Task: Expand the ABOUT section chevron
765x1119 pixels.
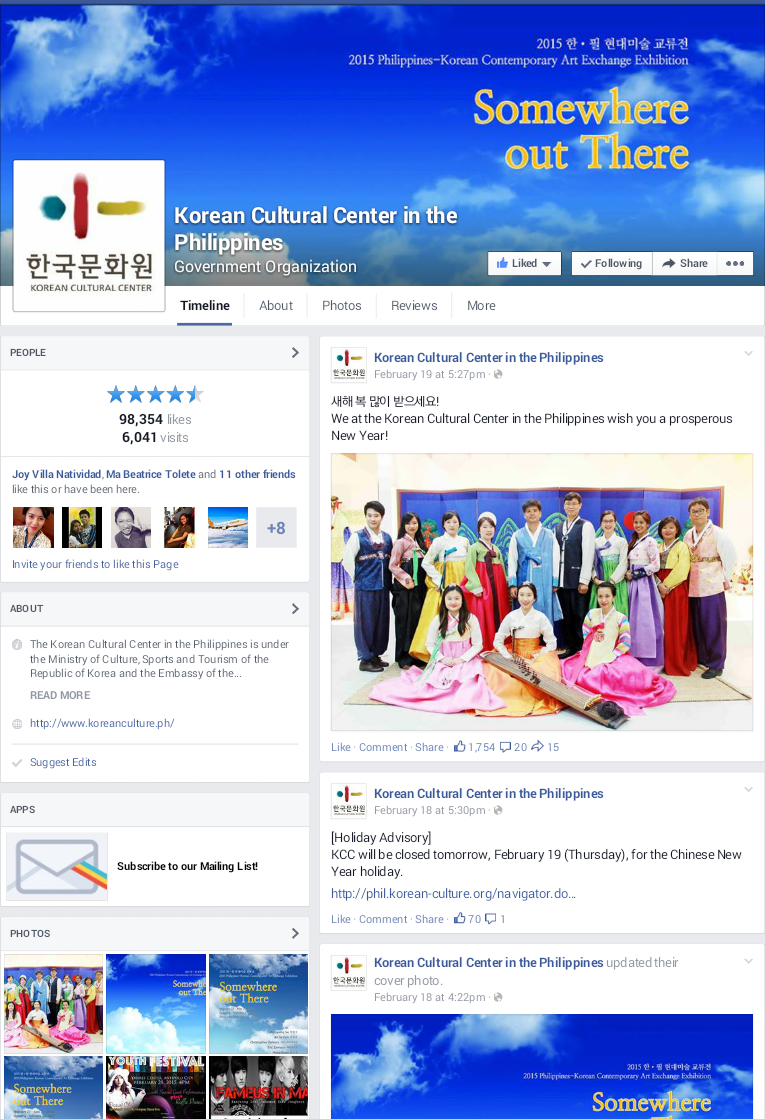Action: click(x=295, y=609)
